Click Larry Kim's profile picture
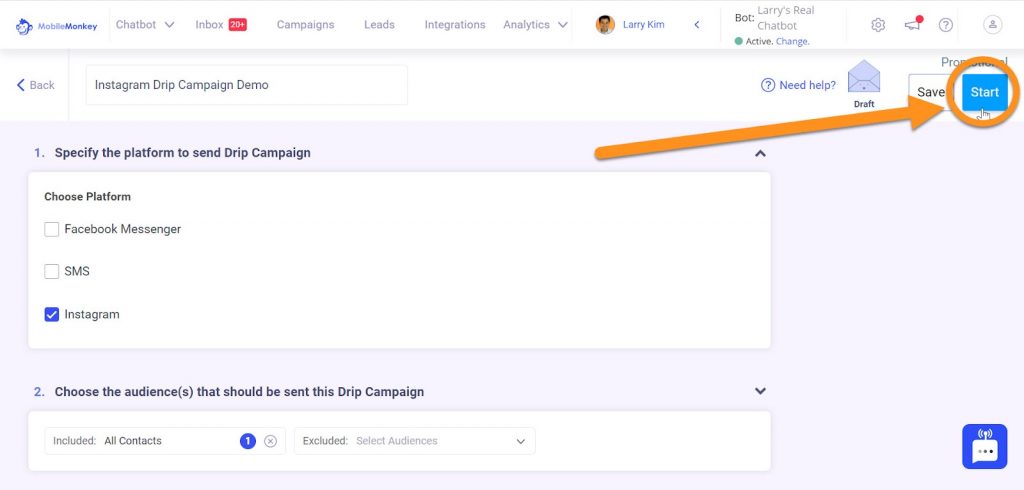Screen dimensions: 1024x490 (605, 25)
